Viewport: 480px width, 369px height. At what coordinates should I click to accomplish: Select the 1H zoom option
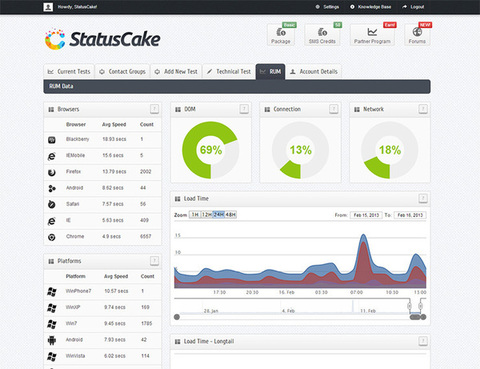click(195, 215)
